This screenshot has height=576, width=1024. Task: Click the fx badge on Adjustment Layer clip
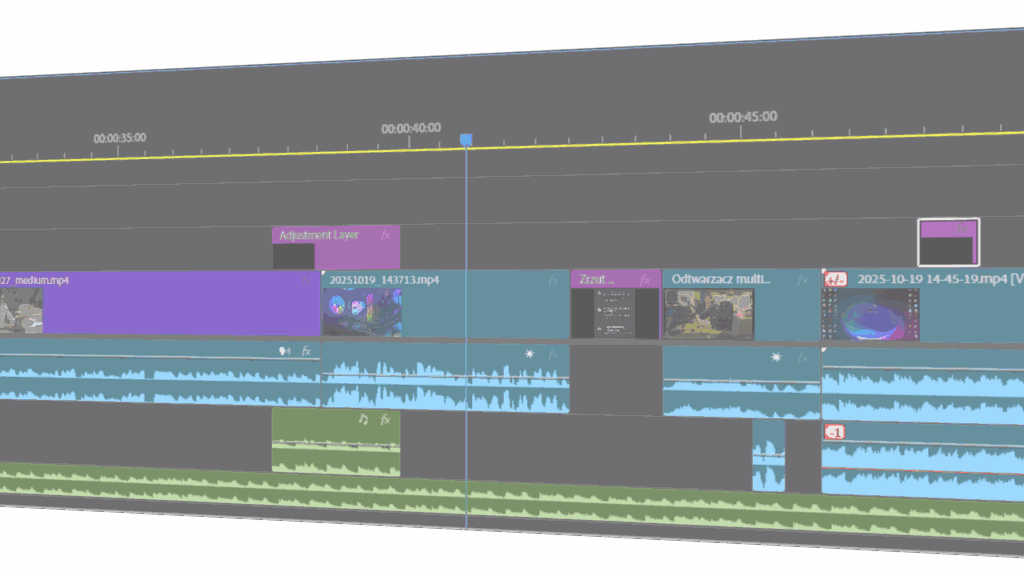[384, 235]
